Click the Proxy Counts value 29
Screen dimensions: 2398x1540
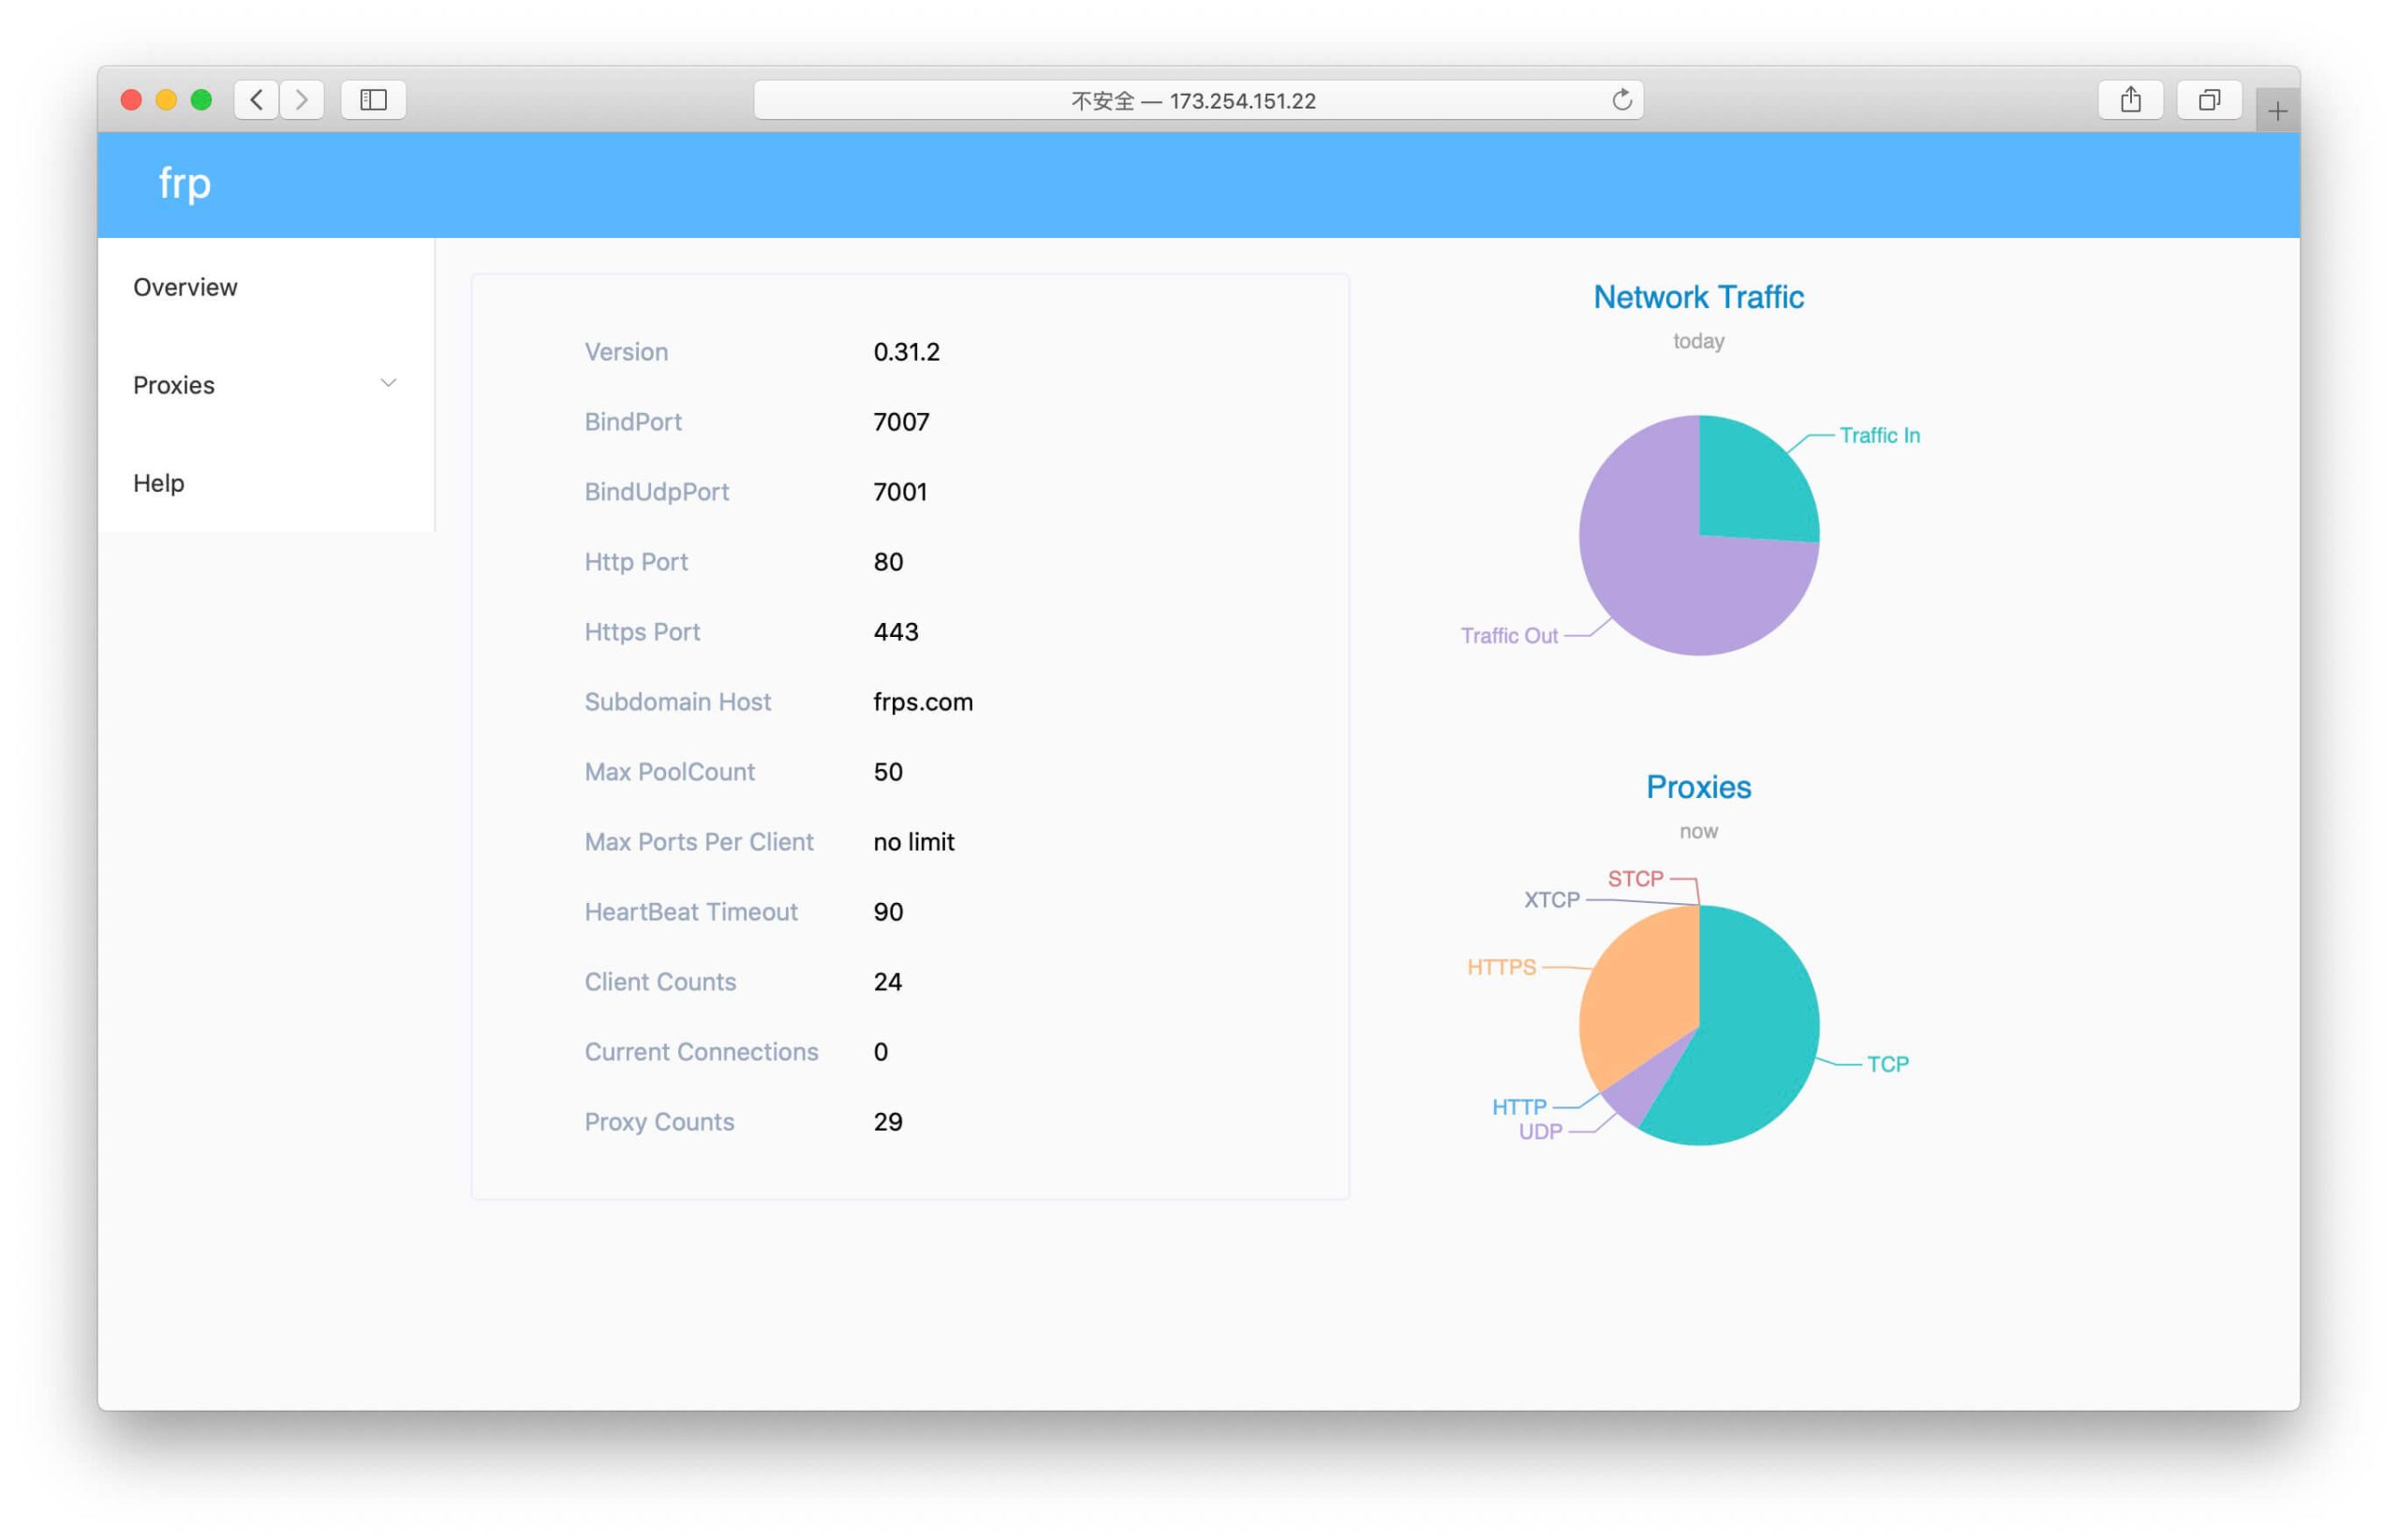tap(888, 1122)
